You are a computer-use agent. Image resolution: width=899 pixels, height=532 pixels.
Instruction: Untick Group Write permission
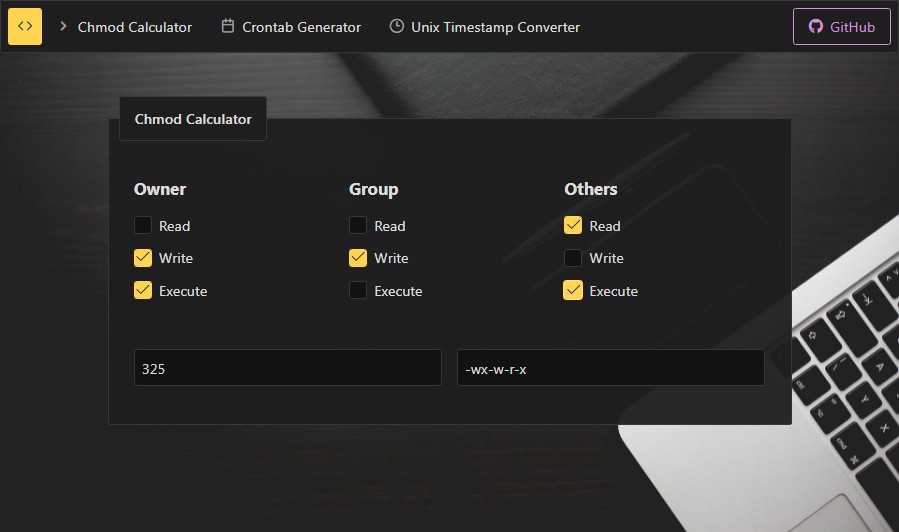(358, 258)
